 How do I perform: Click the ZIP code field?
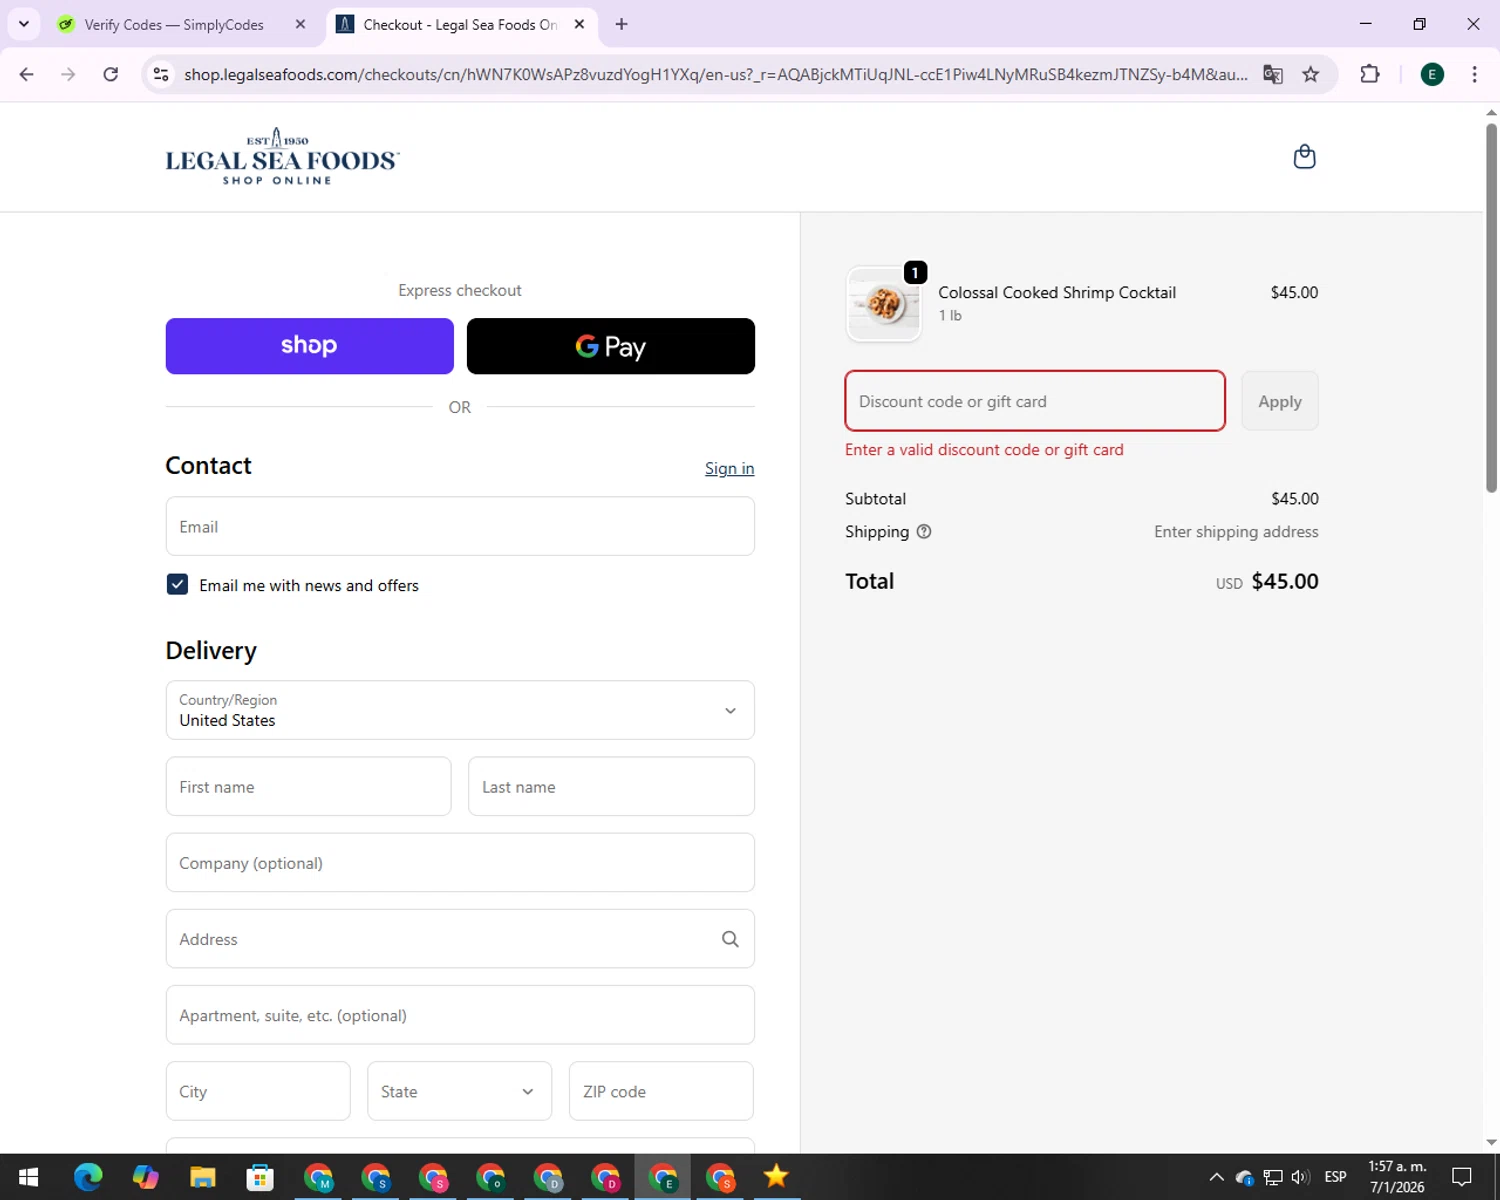click(661, 1091)
